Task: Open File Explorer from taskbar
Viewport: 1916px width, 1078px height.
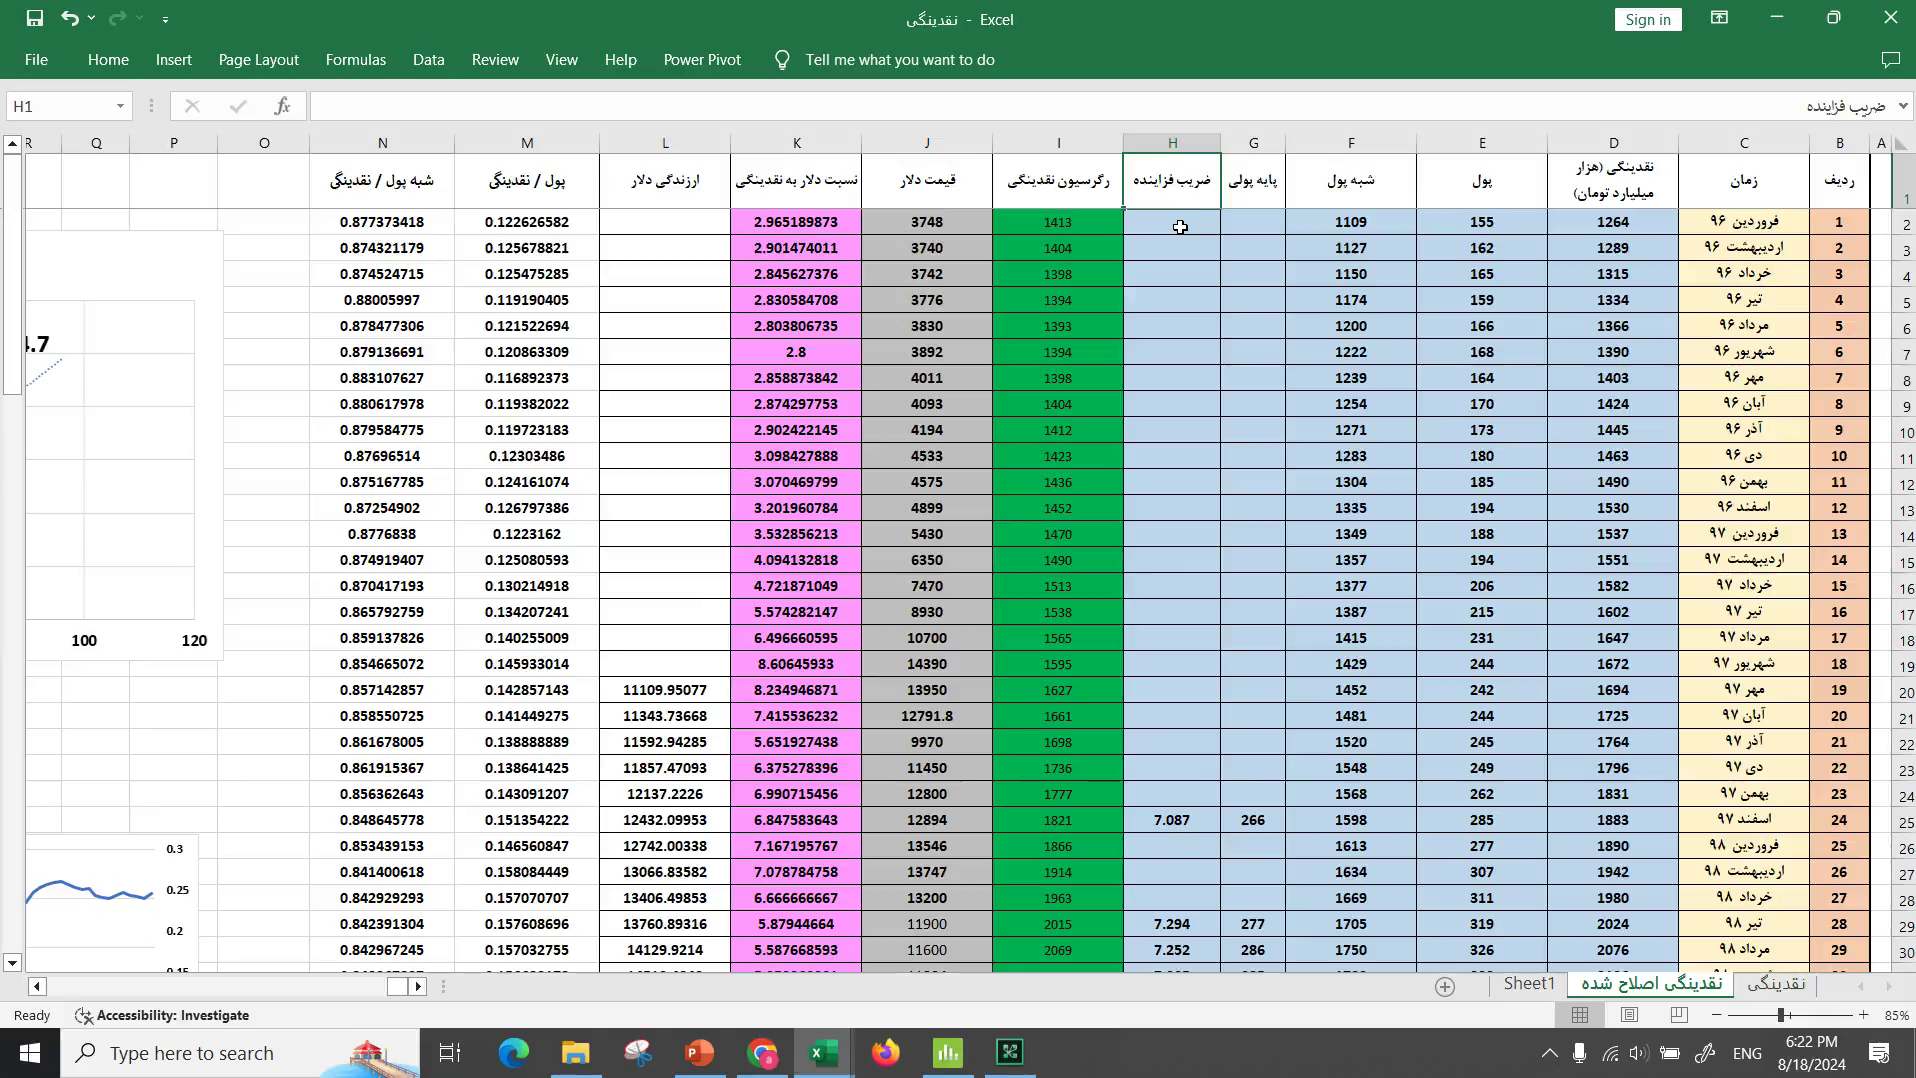Action: [575, 1053]
